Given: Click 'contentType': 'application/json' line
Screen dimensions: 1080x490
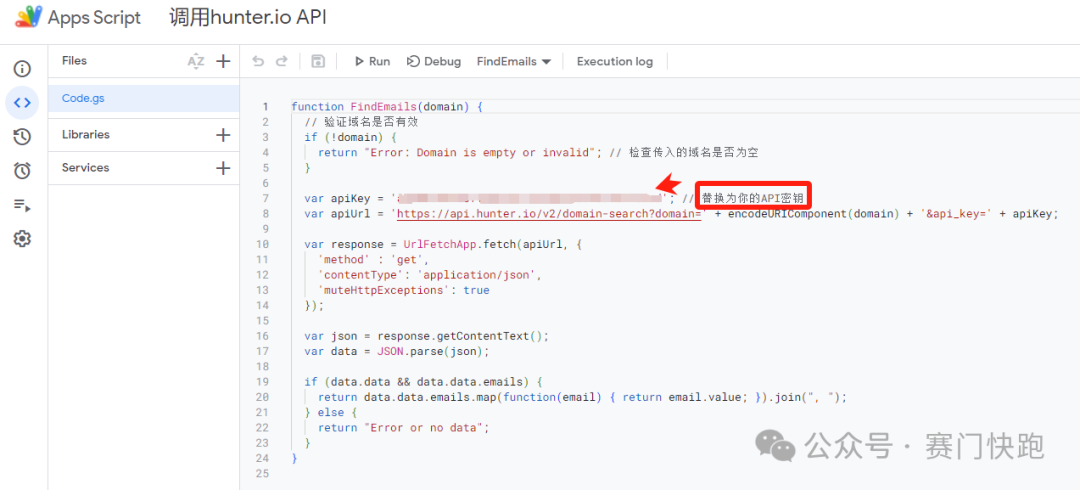Looking at the screenshot, I should point(430,275).
